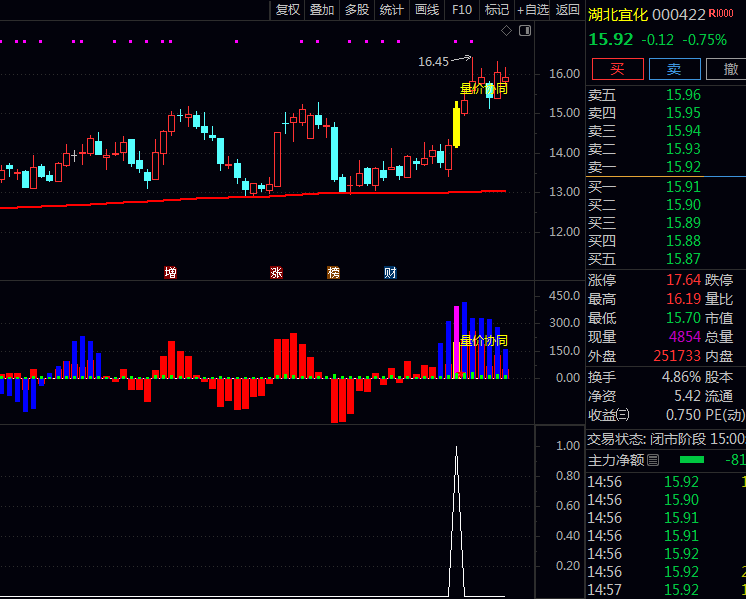This screenshot has height=599, width=746.
Task: Click the 财 event marker icon
Action: click(390, 273)
